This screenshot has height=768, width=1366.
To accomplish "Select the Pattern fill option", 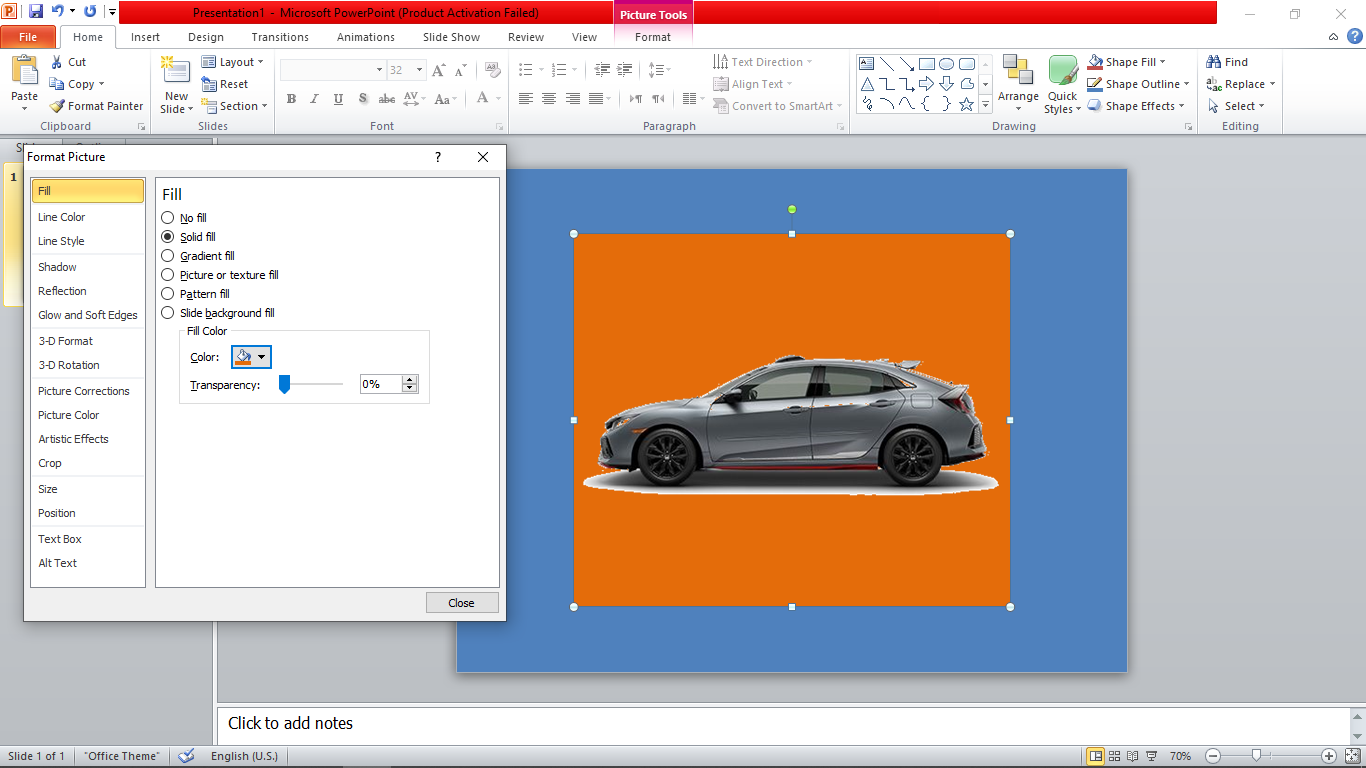I will (168, 294).
